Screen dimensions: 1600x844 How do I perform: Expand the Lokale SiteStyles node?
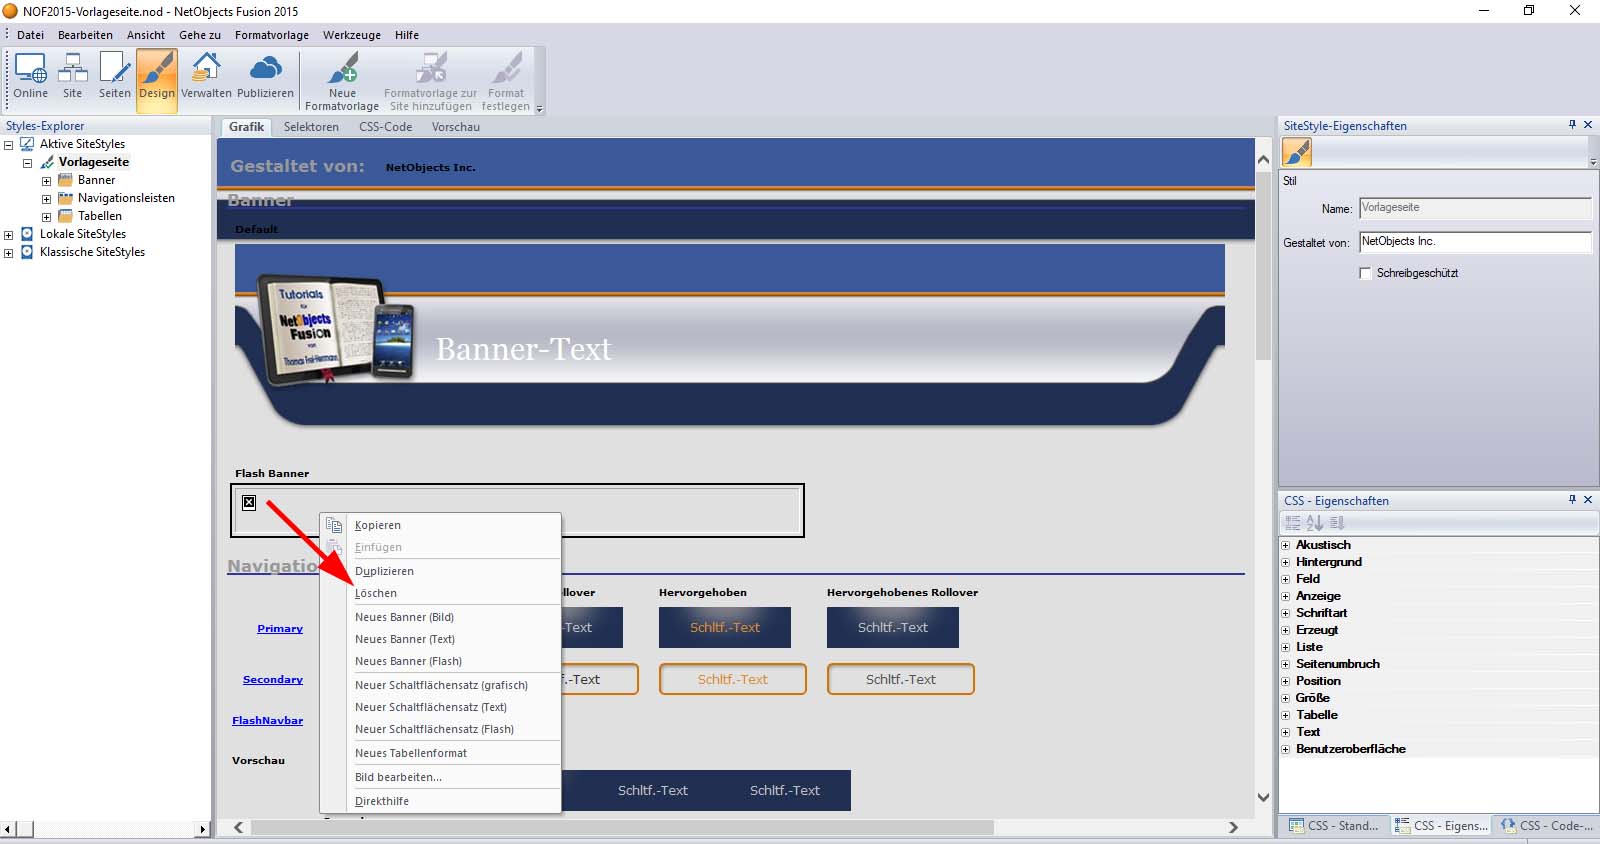[x=9, y=235]
